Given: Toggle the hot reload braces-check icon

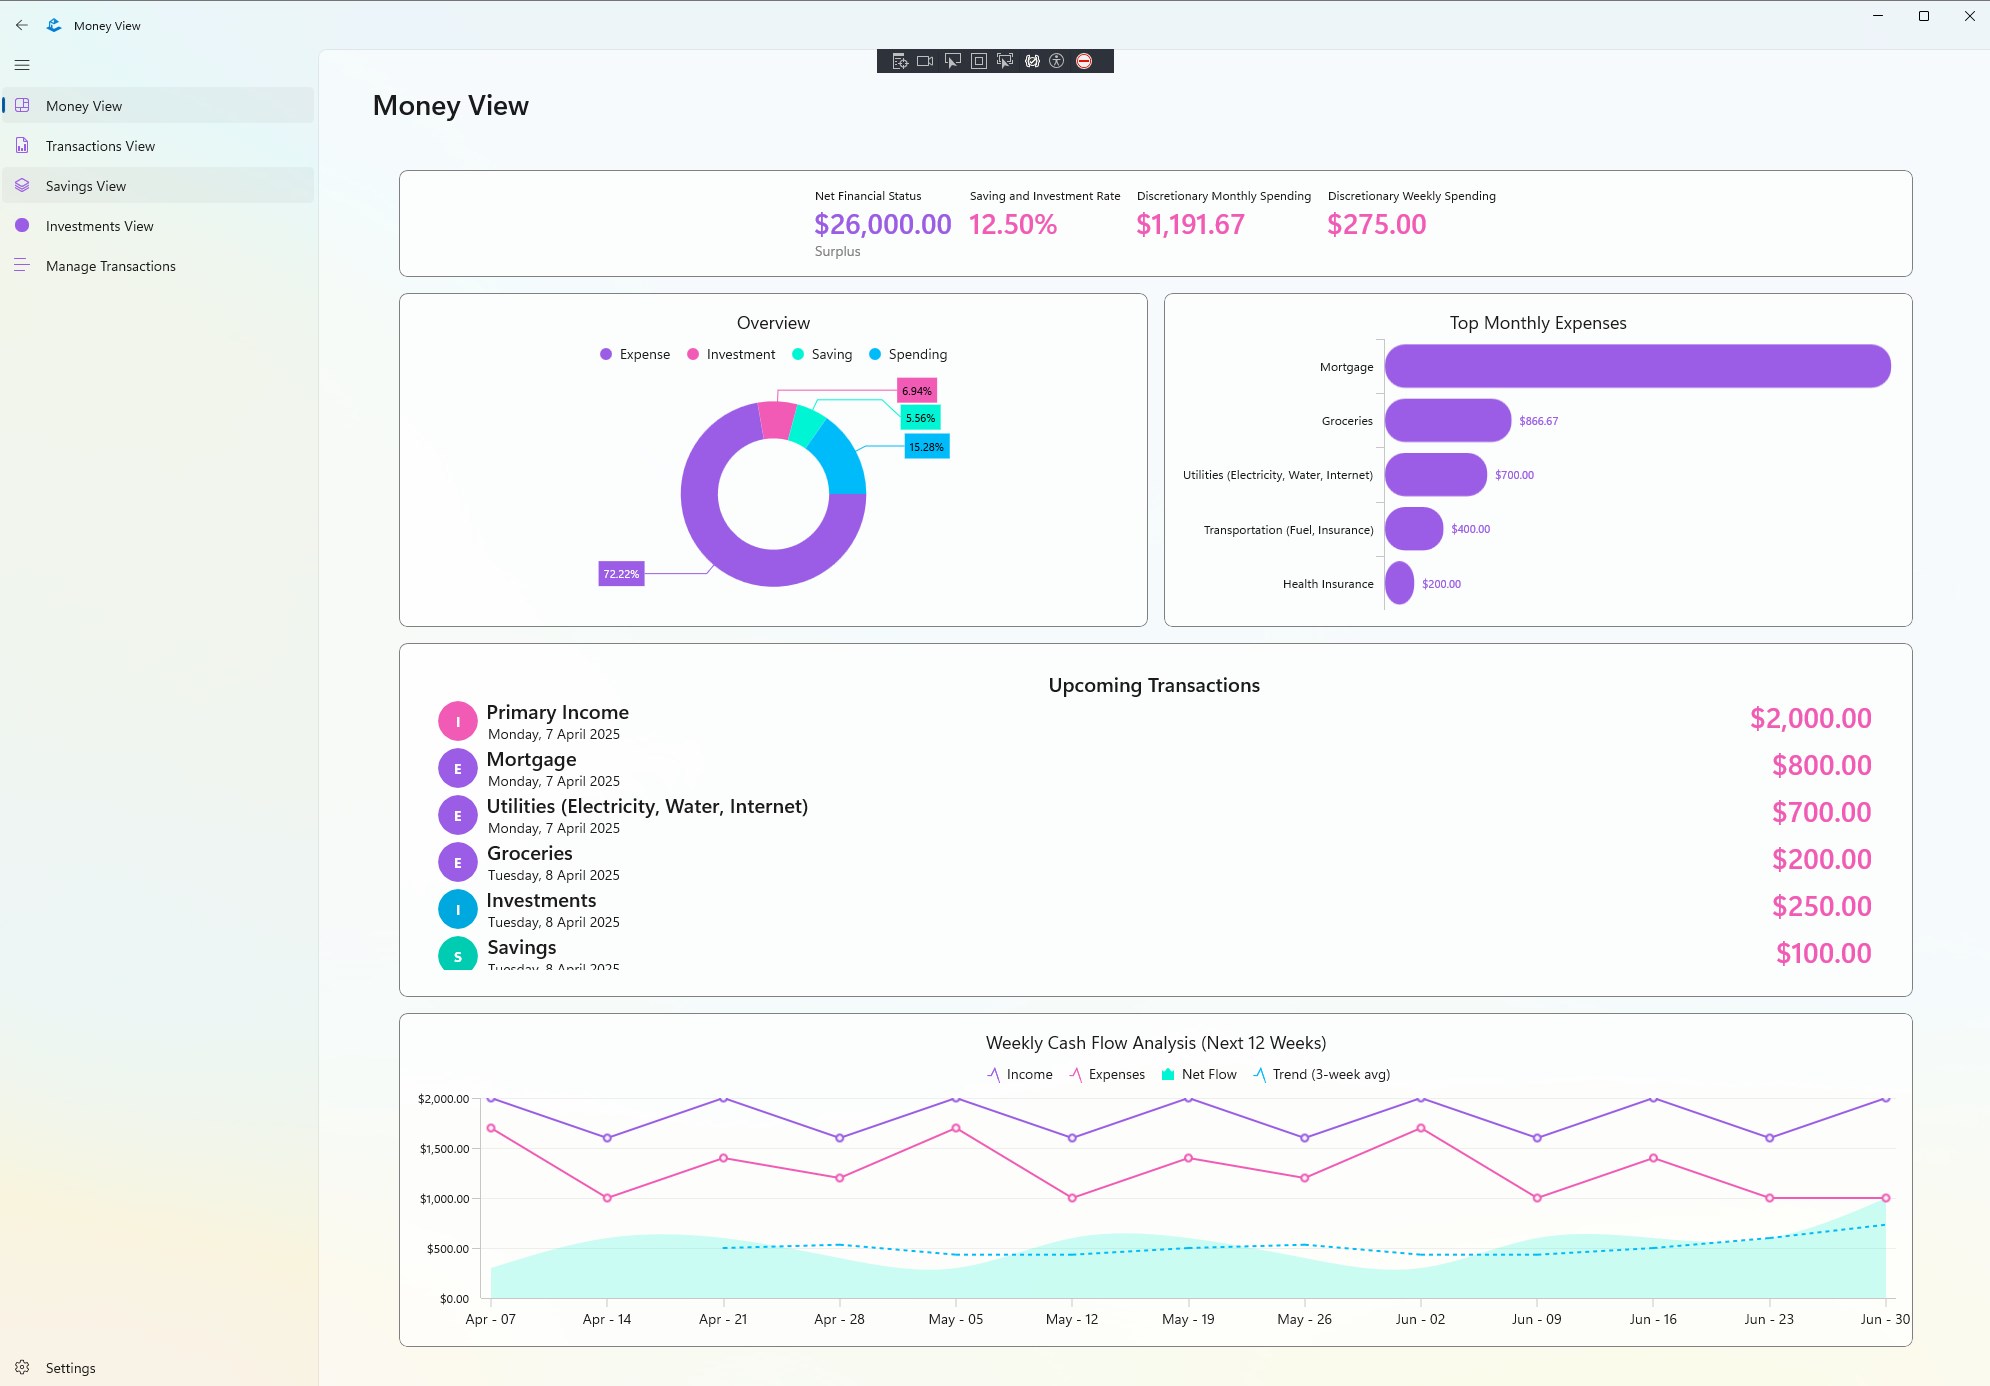Looking at the screenshot, I should click(x=1032, y=61).
